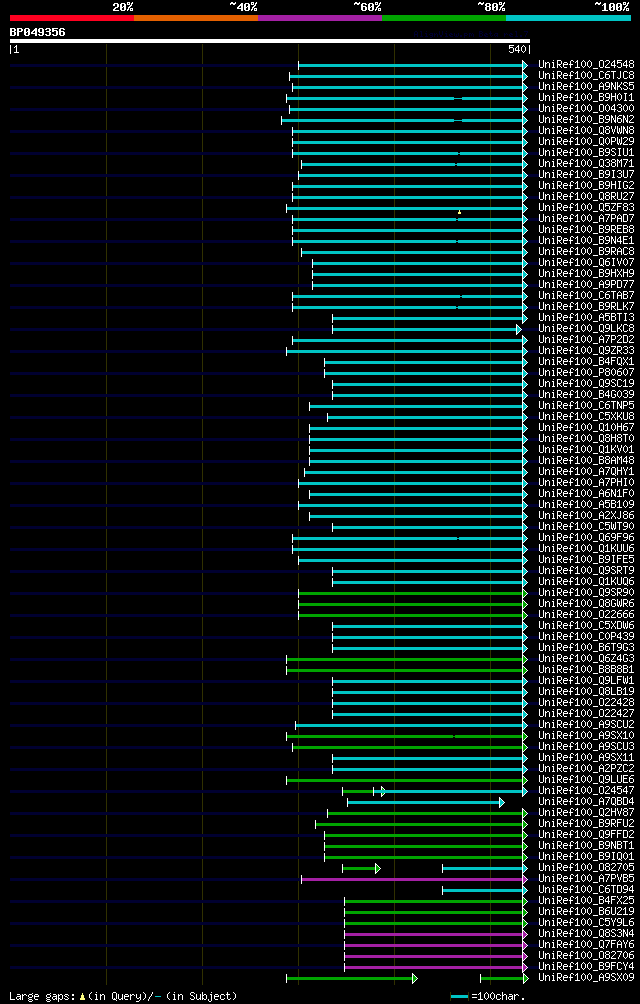
Task: Select the UniRef100_Q9LUE6 label
Action: point(586,779)
